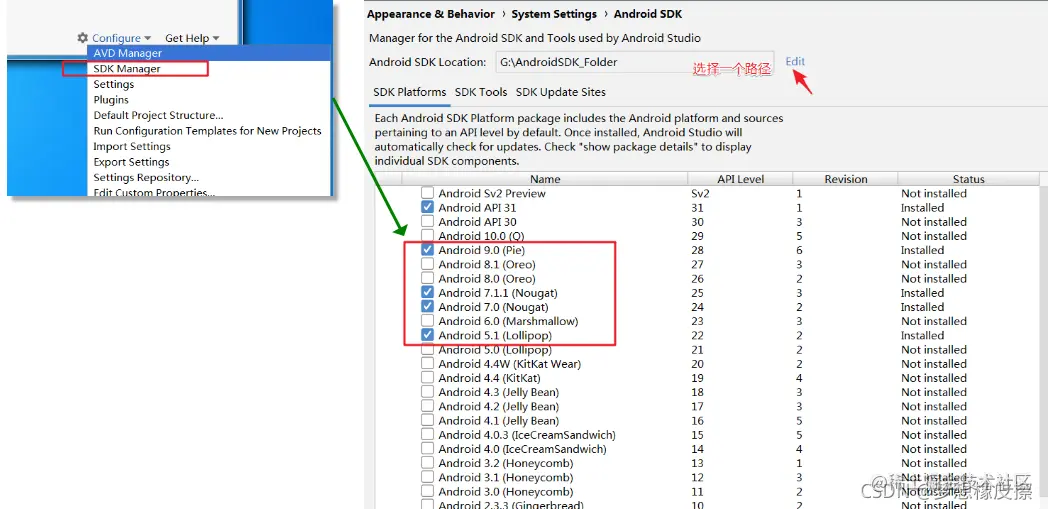The height and width of the screenshot is (509, 1048).
Task: Click the API Level column header
Action: (x=741, y=179)
